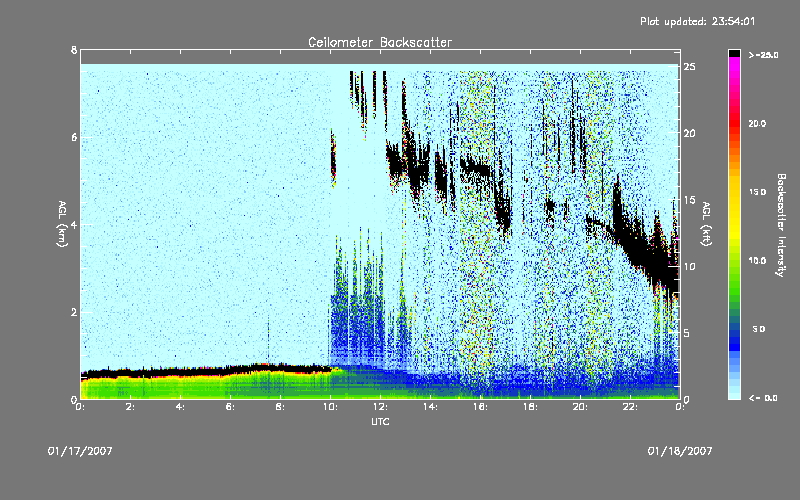Viewport: 800px width, 500px height.
Task: Click the "AGL (km)" axis label
Action: click(62, 224)
